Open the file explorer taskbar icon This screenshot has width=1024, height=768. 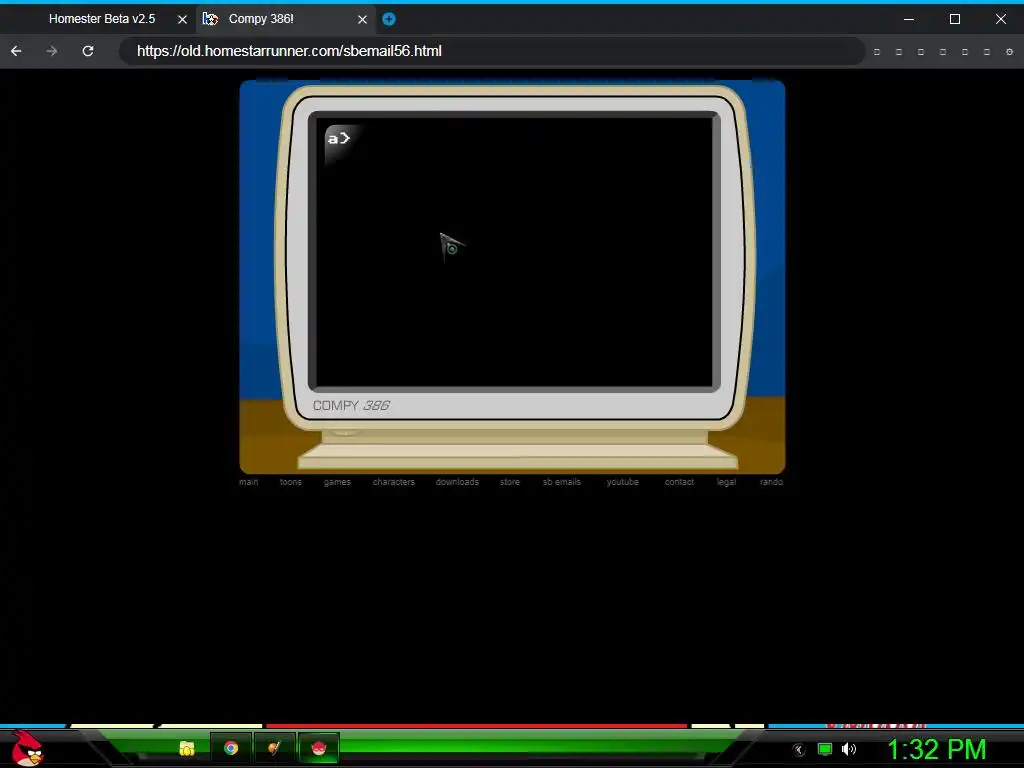click(x=187, y=748)
